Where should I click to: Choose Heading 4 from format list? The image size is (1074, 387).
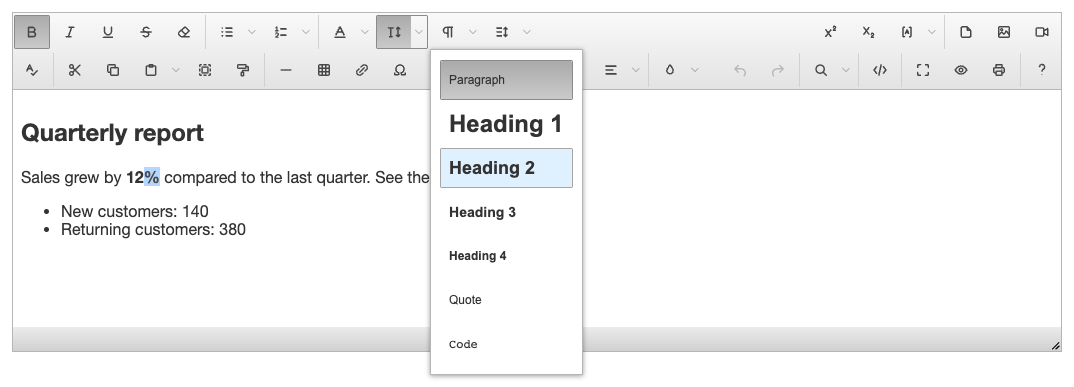tap(506, 256)
